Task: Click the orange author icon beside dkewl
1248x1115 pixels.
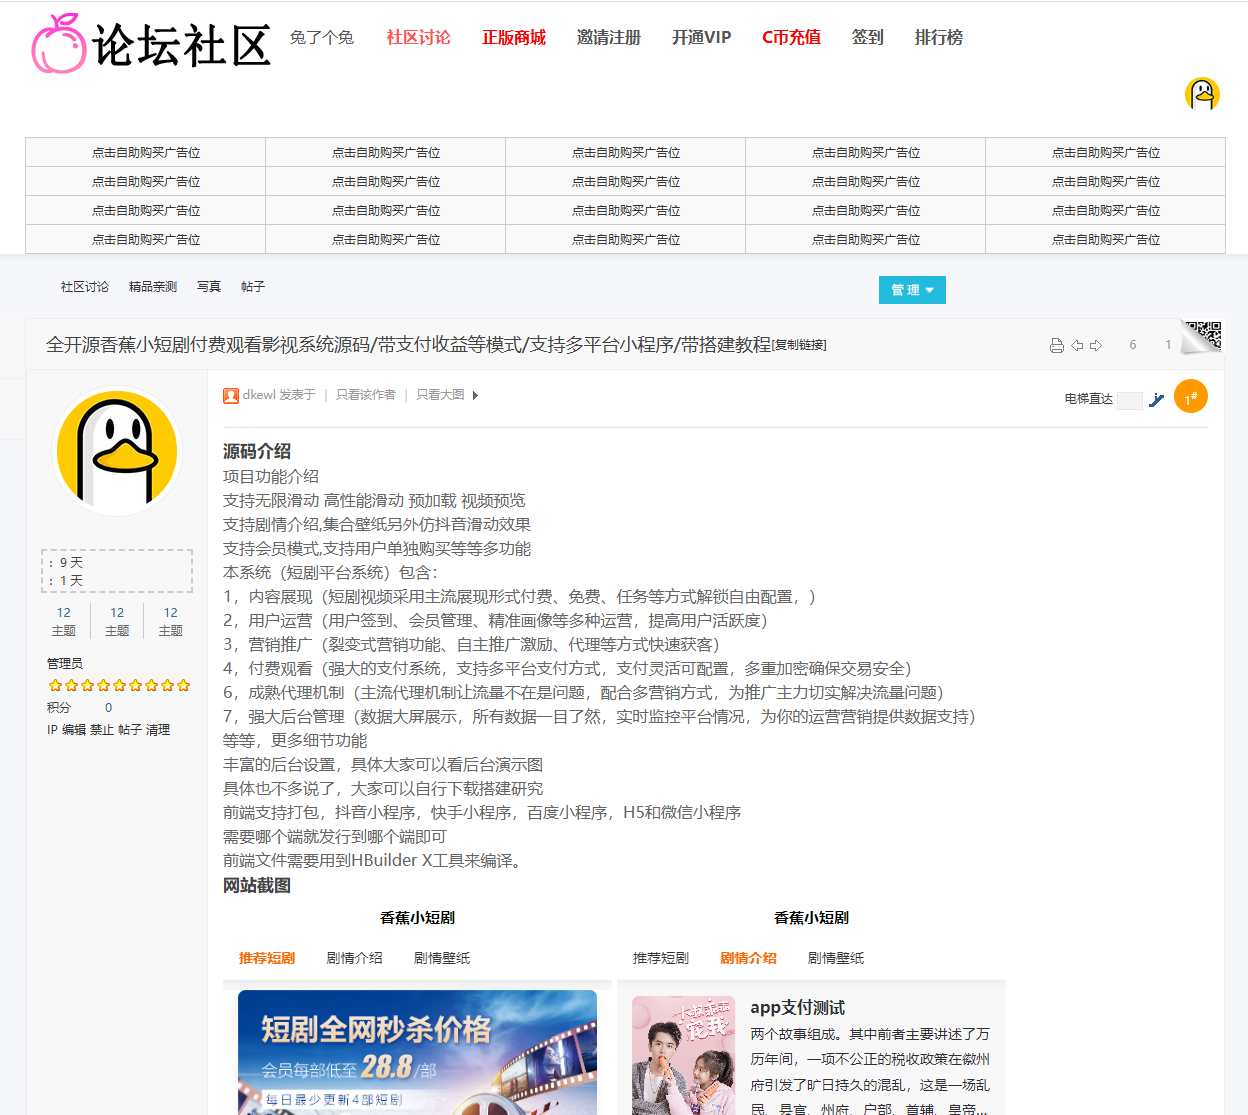Action: tap(231, 395)
